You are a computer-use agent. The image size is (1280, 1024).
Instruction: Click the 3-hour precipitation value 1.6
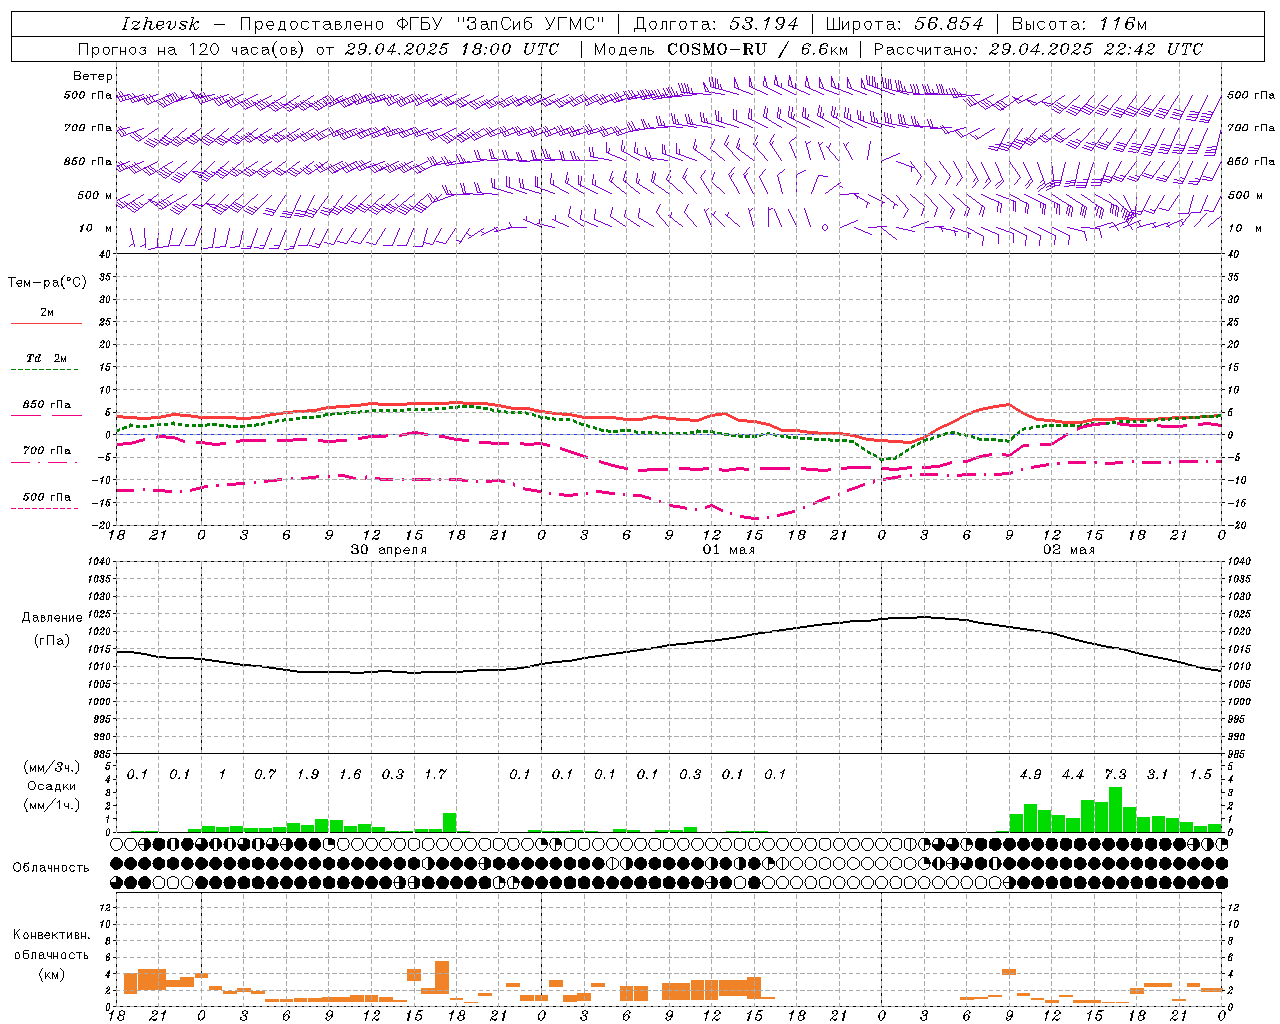tap(350, 774)
